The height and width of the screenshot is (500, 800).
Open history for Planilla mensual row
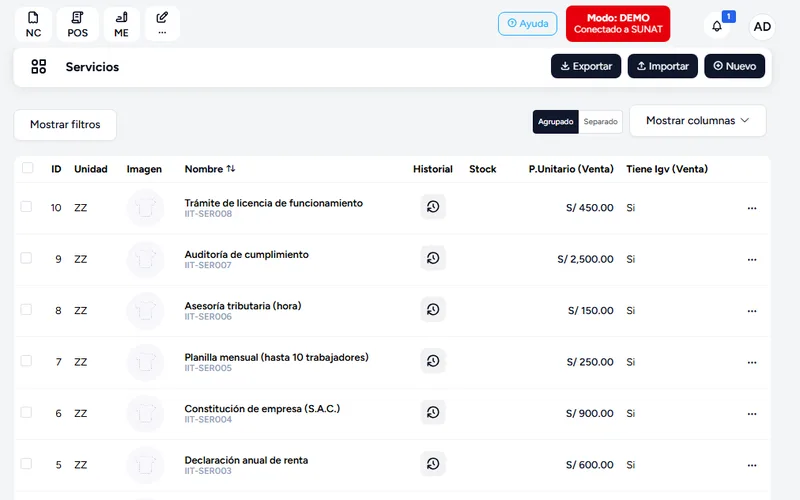pyautogui.click(x=433, y=361)
